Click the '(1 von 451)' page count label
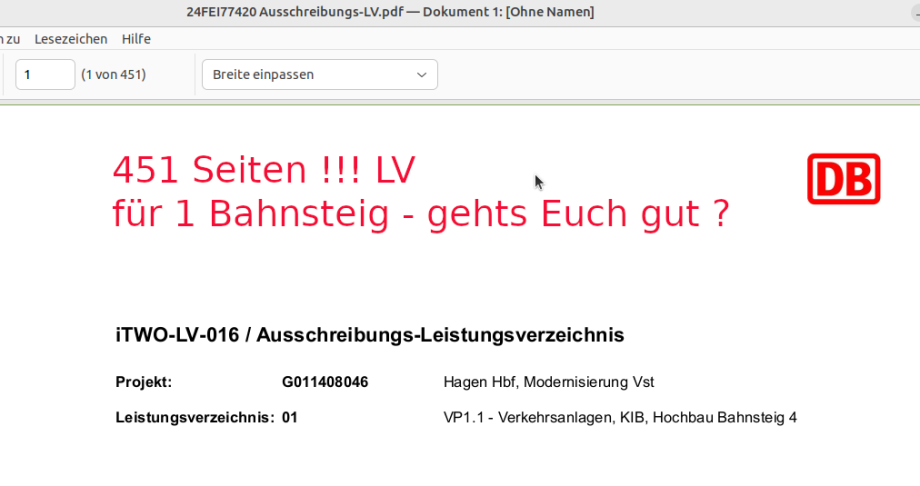This screenshot has height=486, width=920. click(114, 75)
